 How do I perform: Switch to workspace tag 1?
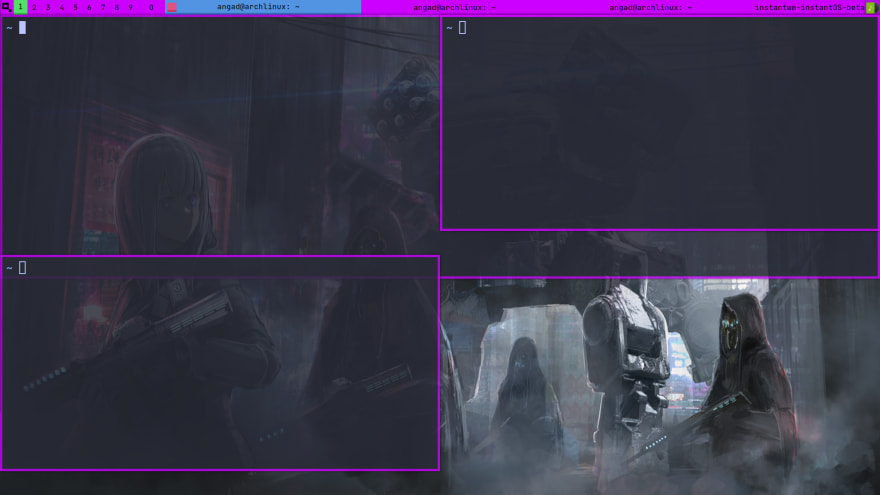pyautogui.click(x=20, y=7)
